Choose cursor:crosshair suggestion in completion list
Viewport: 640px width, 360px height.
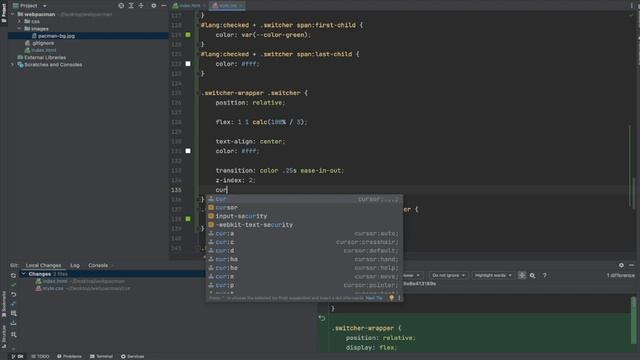(304, 242)
